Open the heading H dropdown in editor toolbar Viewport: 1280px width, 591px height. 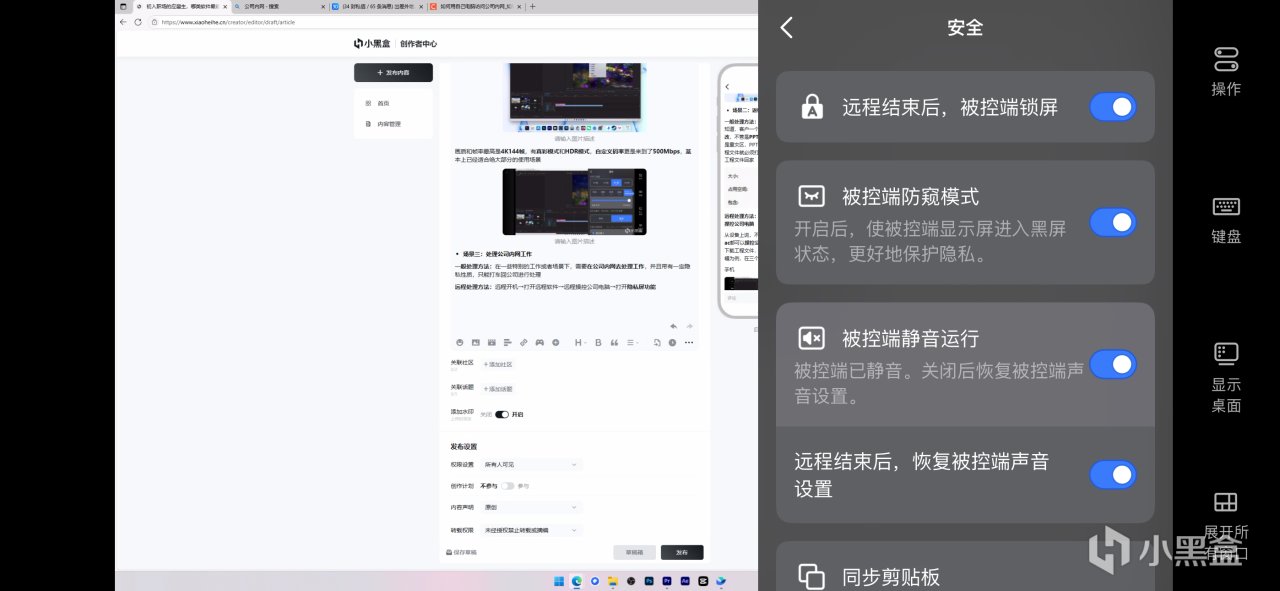[x=579, y=342]
